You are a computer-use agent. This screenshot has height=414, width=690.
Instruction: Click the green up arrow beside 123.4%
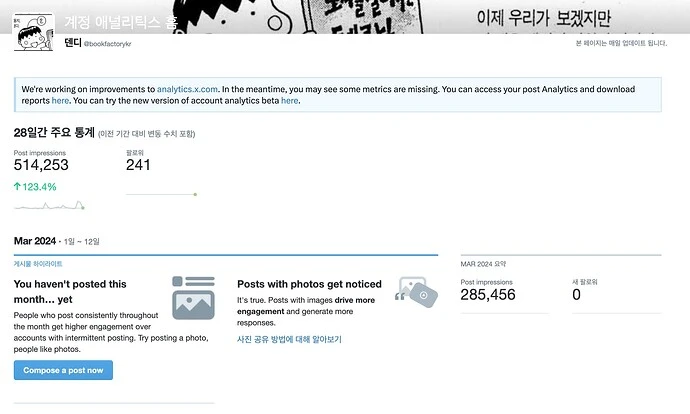(17, 187)
